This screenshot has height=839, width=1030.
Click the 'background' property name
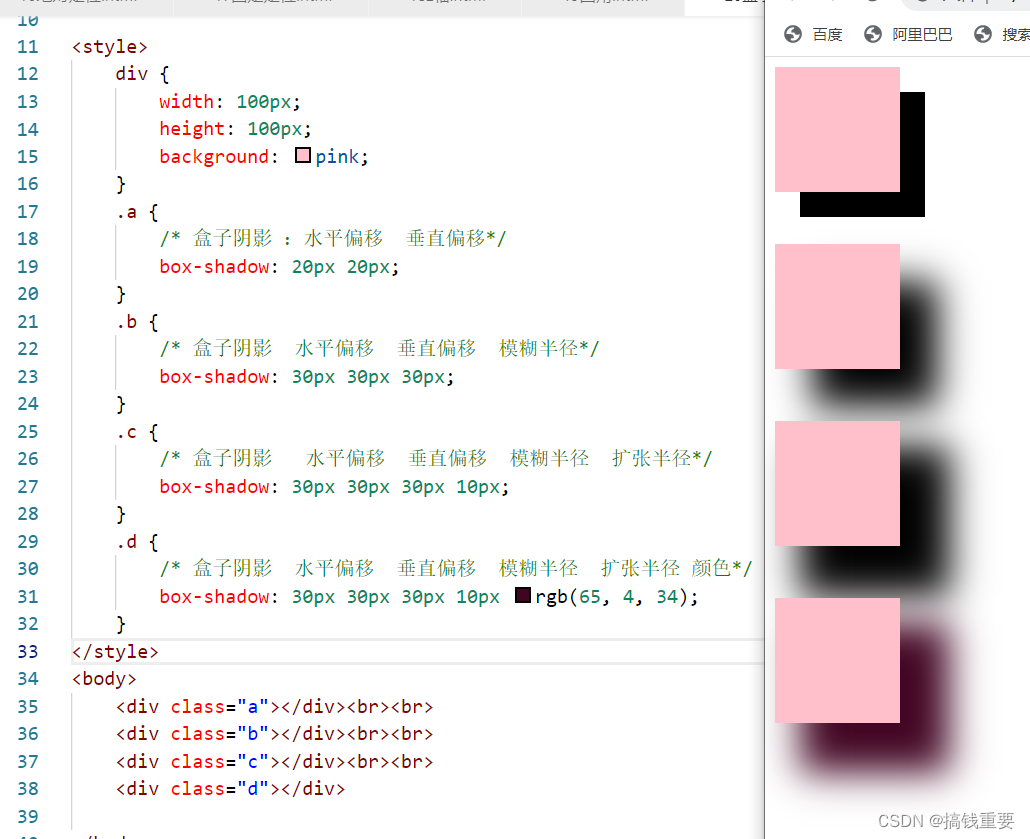pyautogui.click(x=214, y=156)
